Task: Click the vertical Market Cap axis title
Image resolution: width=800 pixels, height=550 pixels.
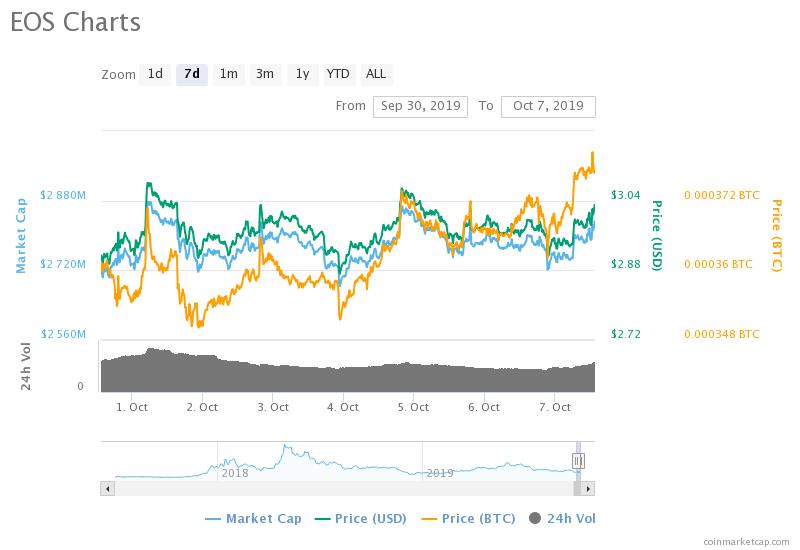Action: click(x=21, y=236)
